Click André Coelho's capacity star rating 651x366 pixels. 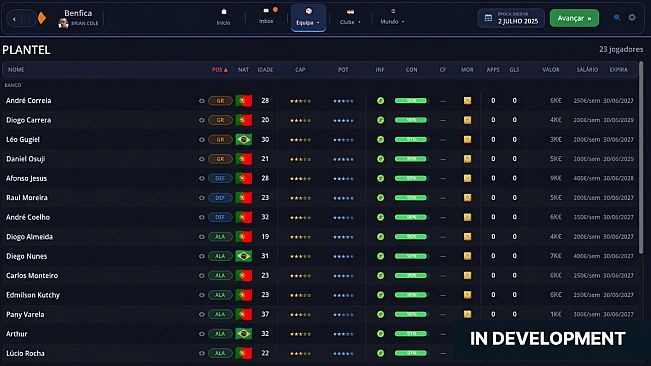[301, 217]
